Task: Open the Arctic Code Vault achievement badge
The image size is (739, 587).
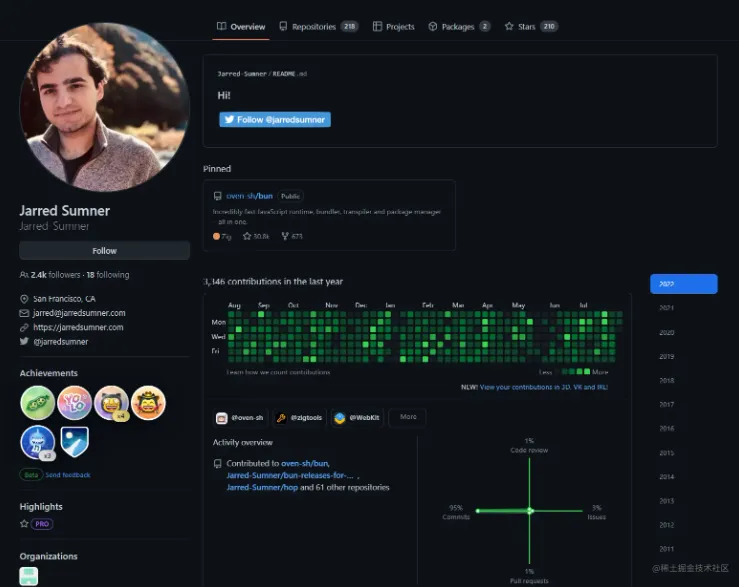Action: click(74, 442)
